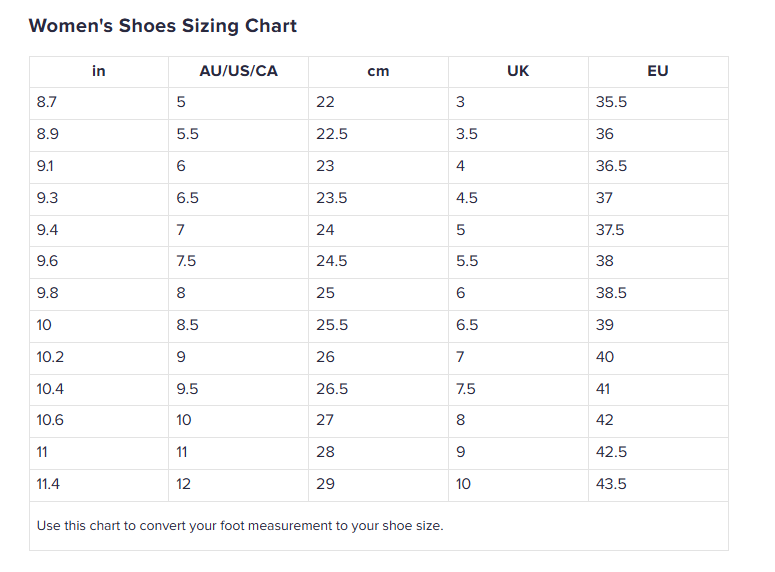Screen dimensions: 775x572
Task: Click the 22.5 cm cell
Action: [332, 134]
